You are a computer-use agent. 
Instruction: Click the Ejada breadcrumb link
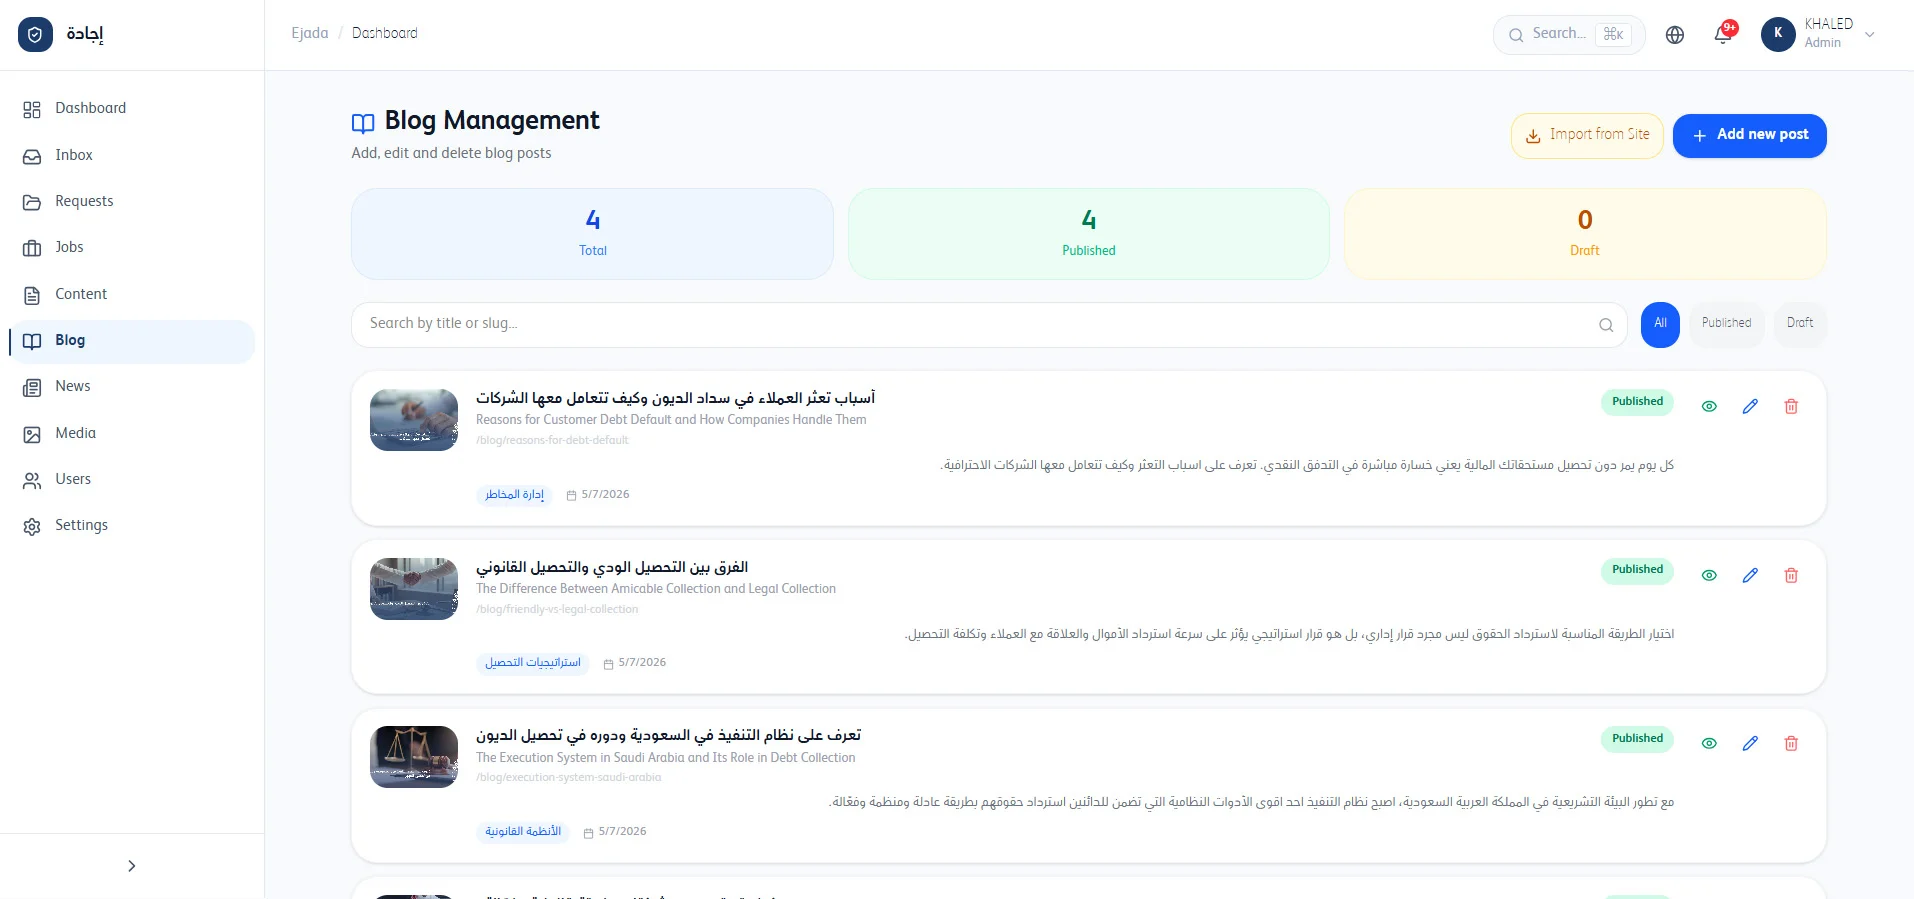tap(310, 33)
